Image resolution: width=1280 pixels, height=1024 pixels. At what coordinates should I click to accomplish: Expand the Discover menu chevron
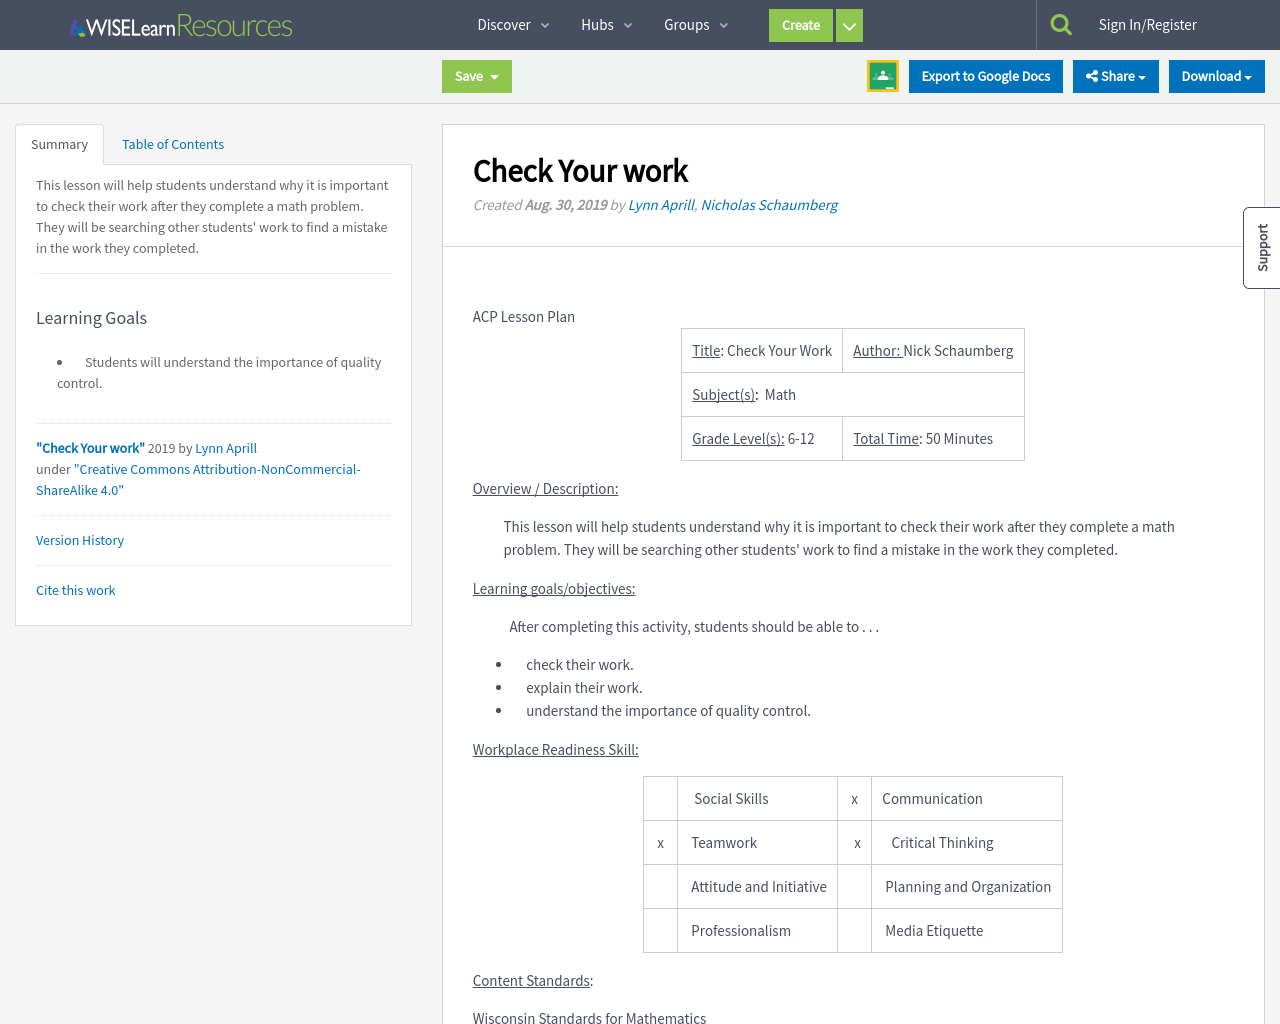(544, 25)
